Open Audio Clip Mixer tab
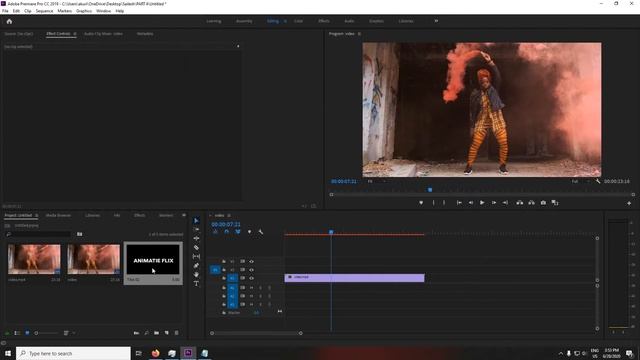 (103, 34)
